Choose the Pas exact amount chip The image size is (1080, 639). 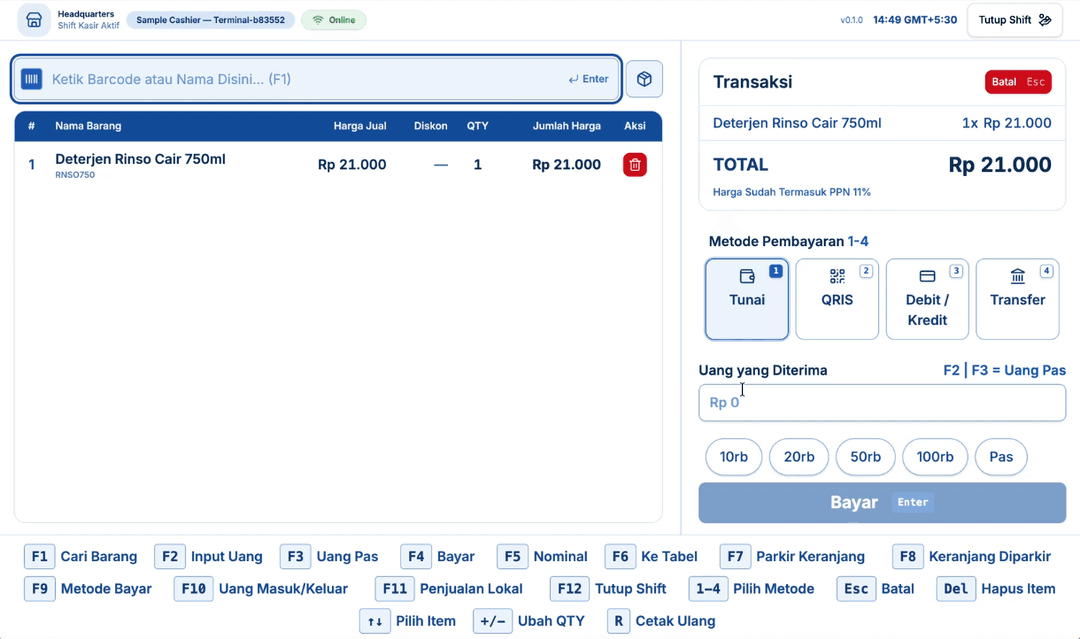pyautogui.click(x=1001, y=457)
